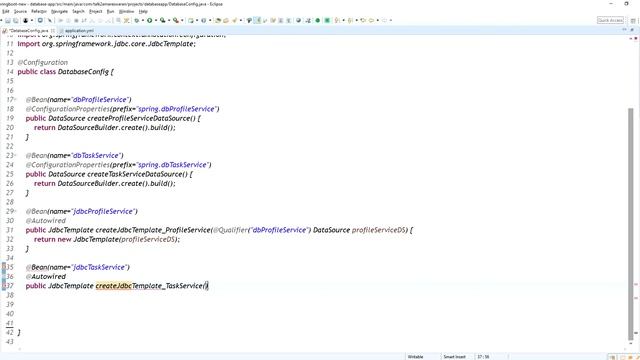Click the Back navigation arrow icon
This screenshot has height=360, width=640.
click(371, 20)
